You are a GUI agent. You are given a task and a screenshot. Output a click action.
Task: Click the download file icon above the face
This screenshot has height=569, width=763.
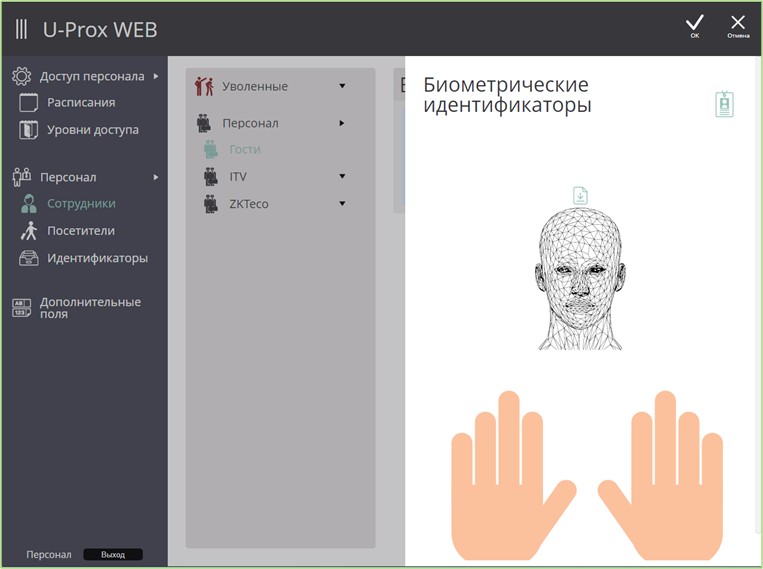(x=580, y=196)
